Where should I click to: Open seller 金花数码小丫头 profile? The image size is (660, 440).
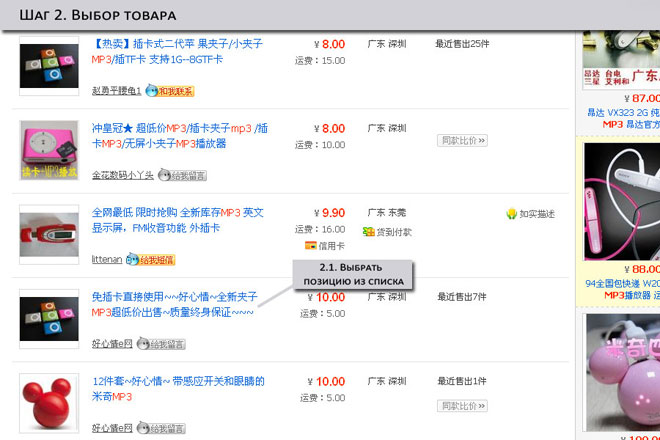coord(122,175)
